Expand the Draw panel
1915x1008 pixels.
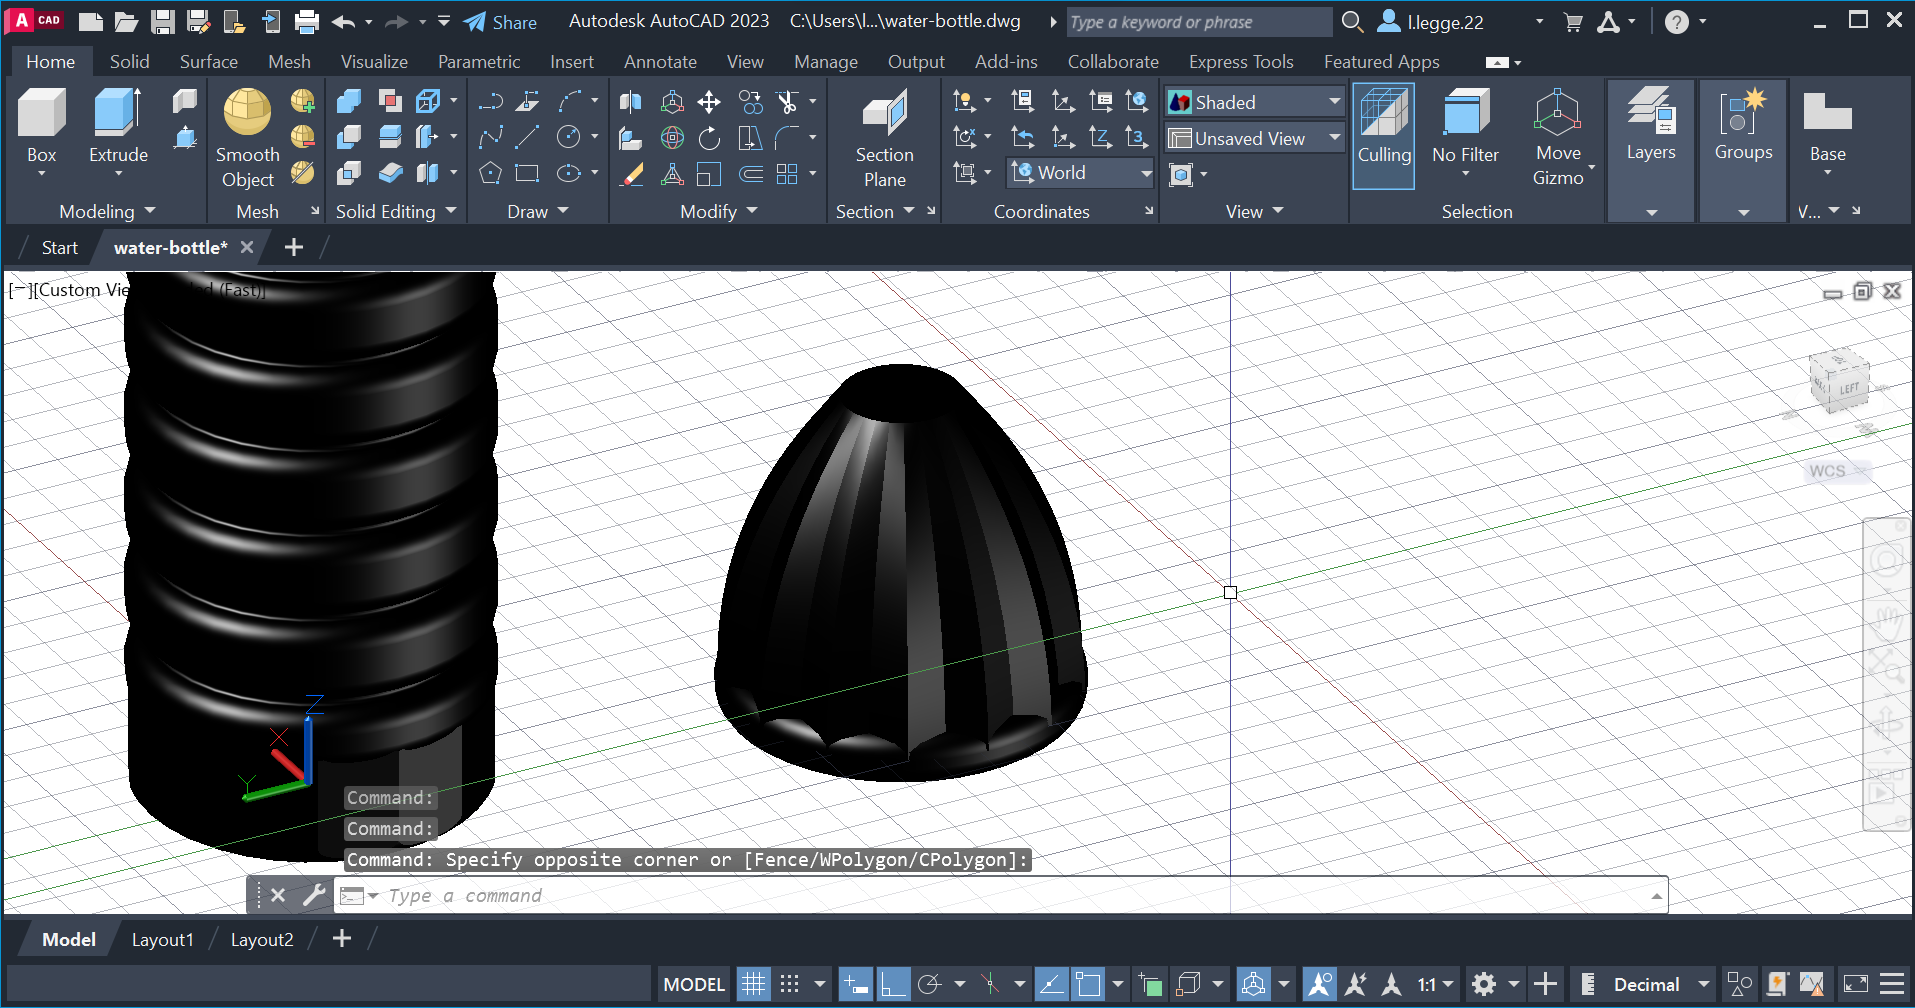[x=538, y=211]
